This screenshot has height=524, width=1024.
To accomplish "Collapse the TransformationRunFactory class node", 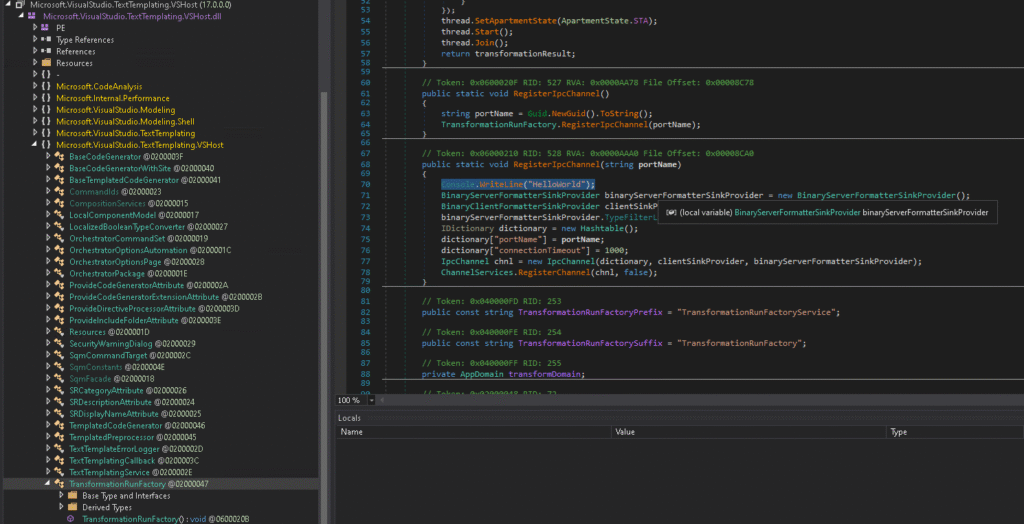I will (48, 484).
